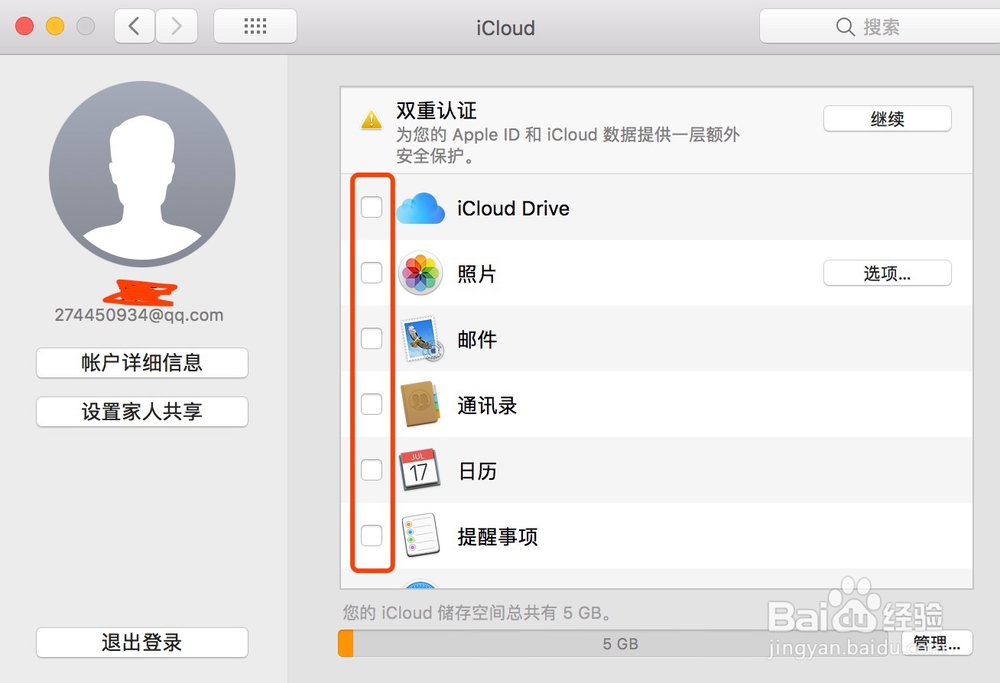
Task: Close the iCloud preferences window
Action: click(x=25, y=26)
